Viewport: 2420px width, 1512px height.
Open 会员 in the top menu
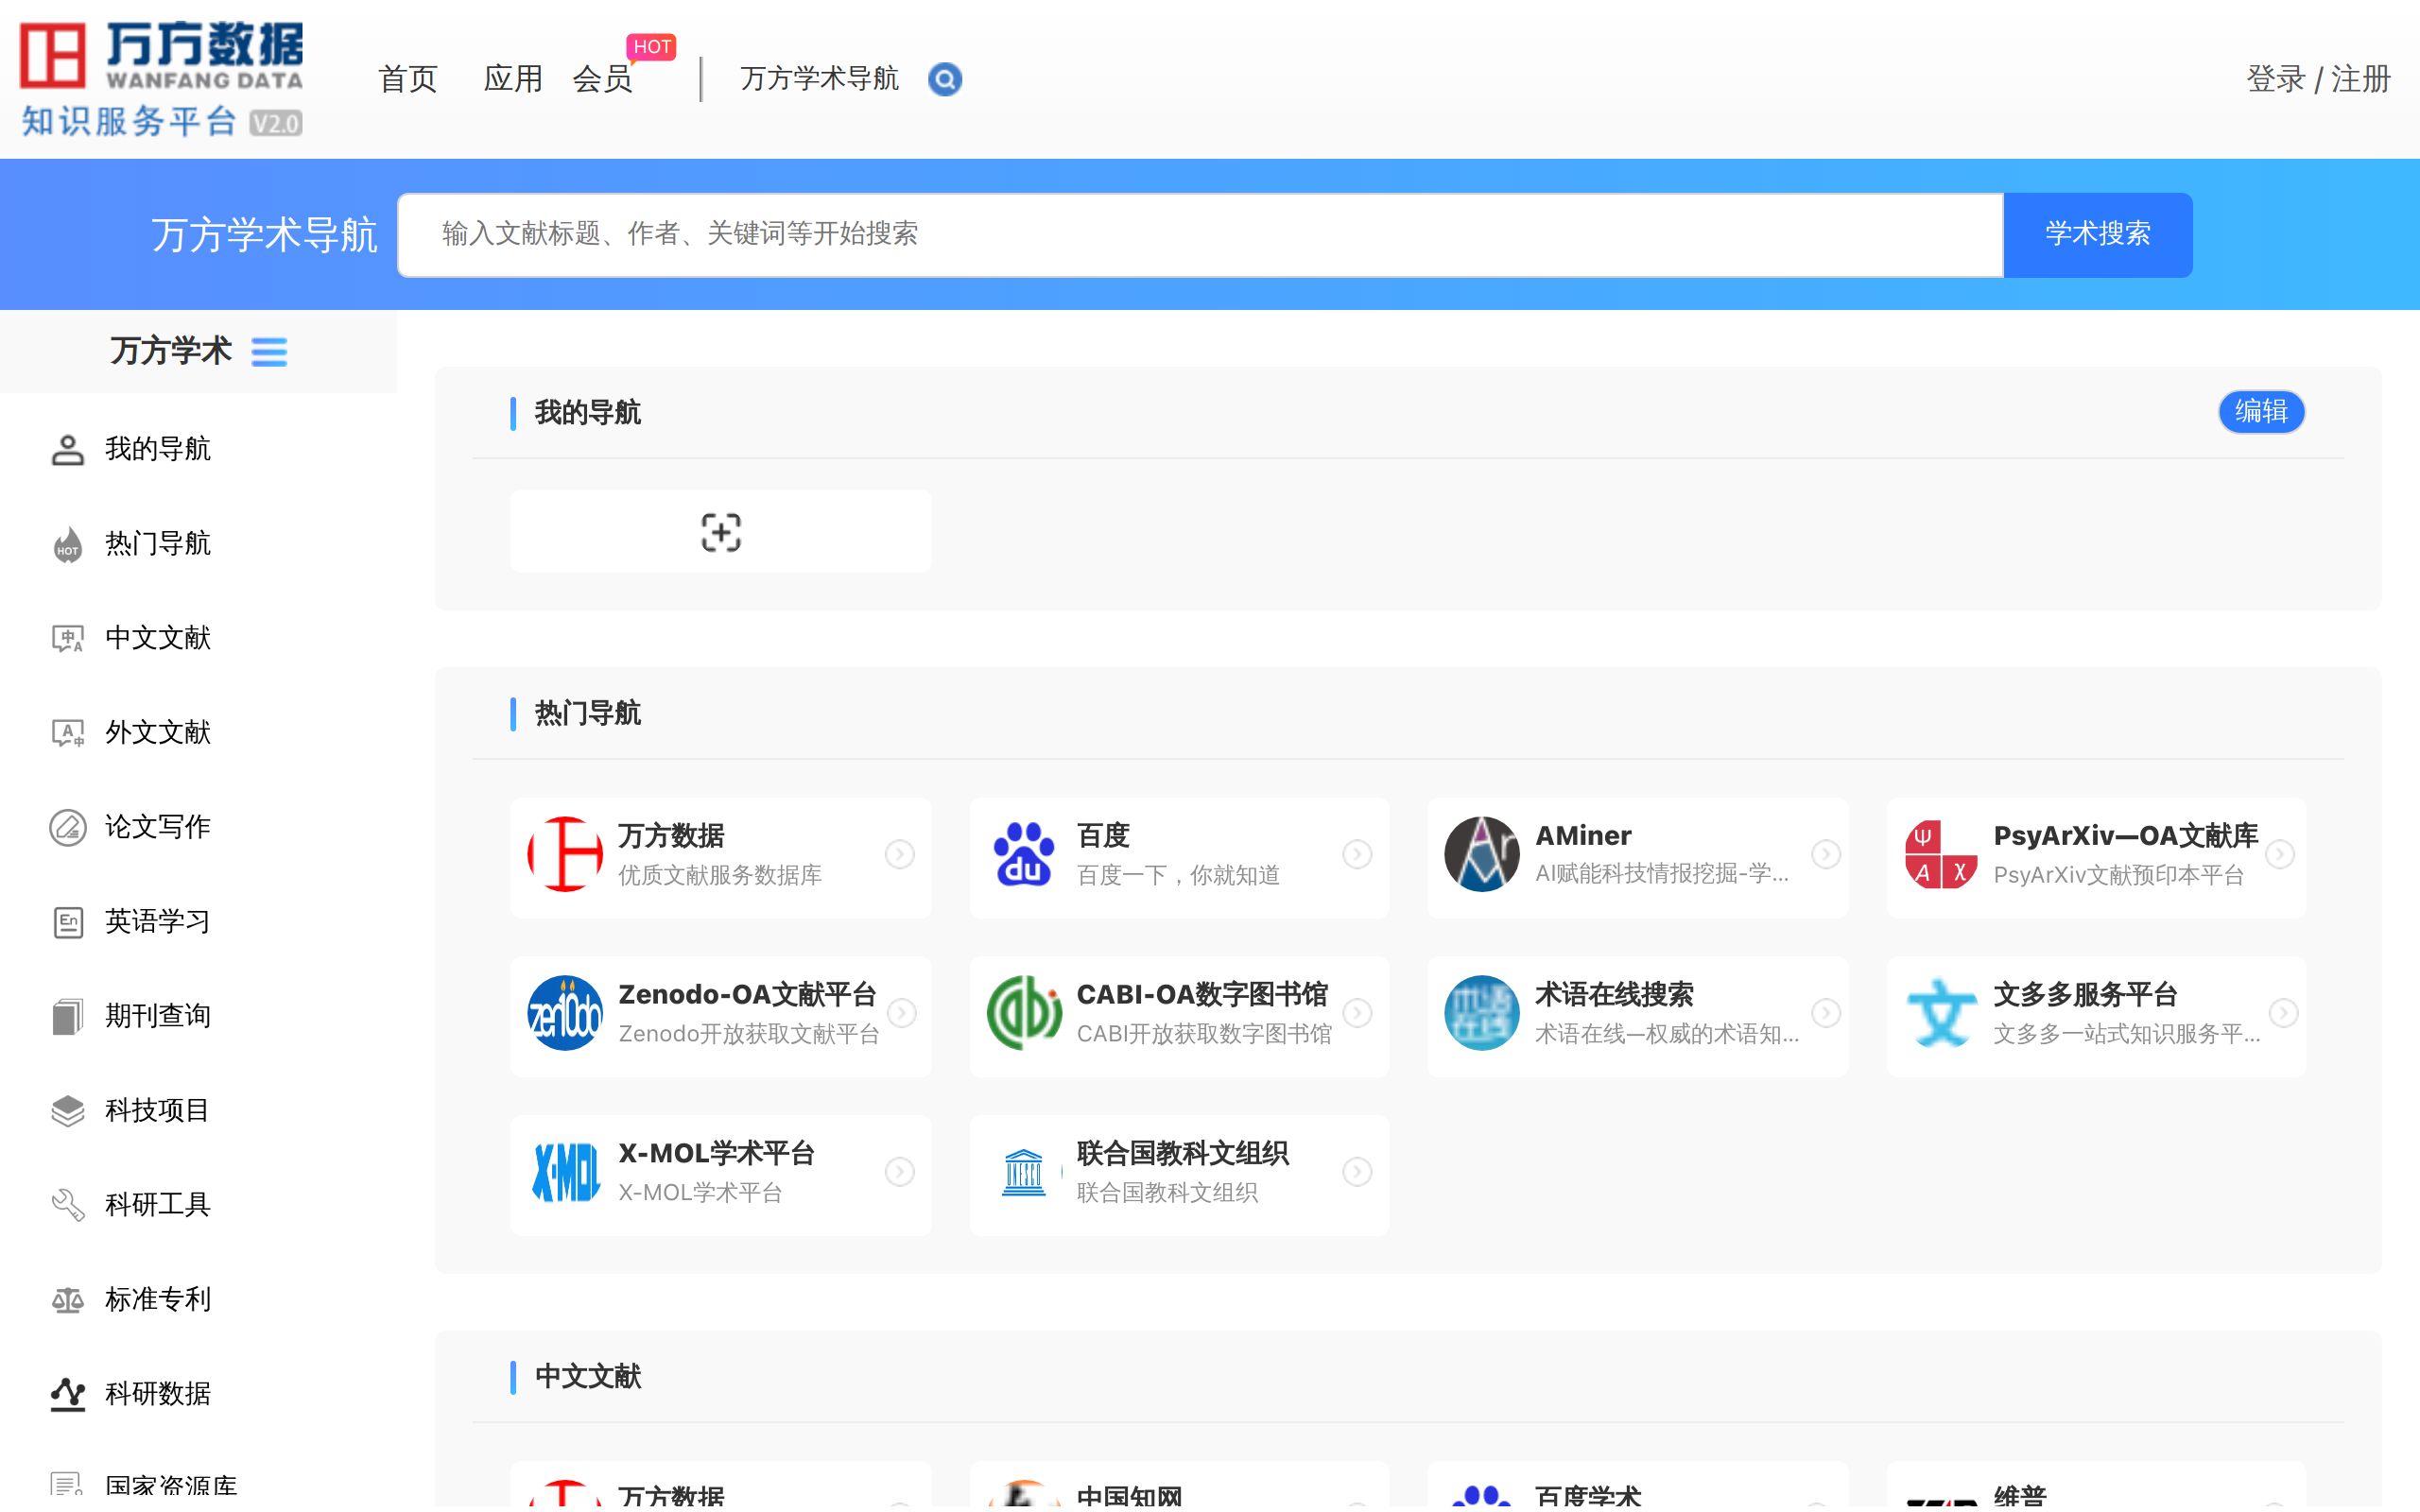click(x=602, y=79)
